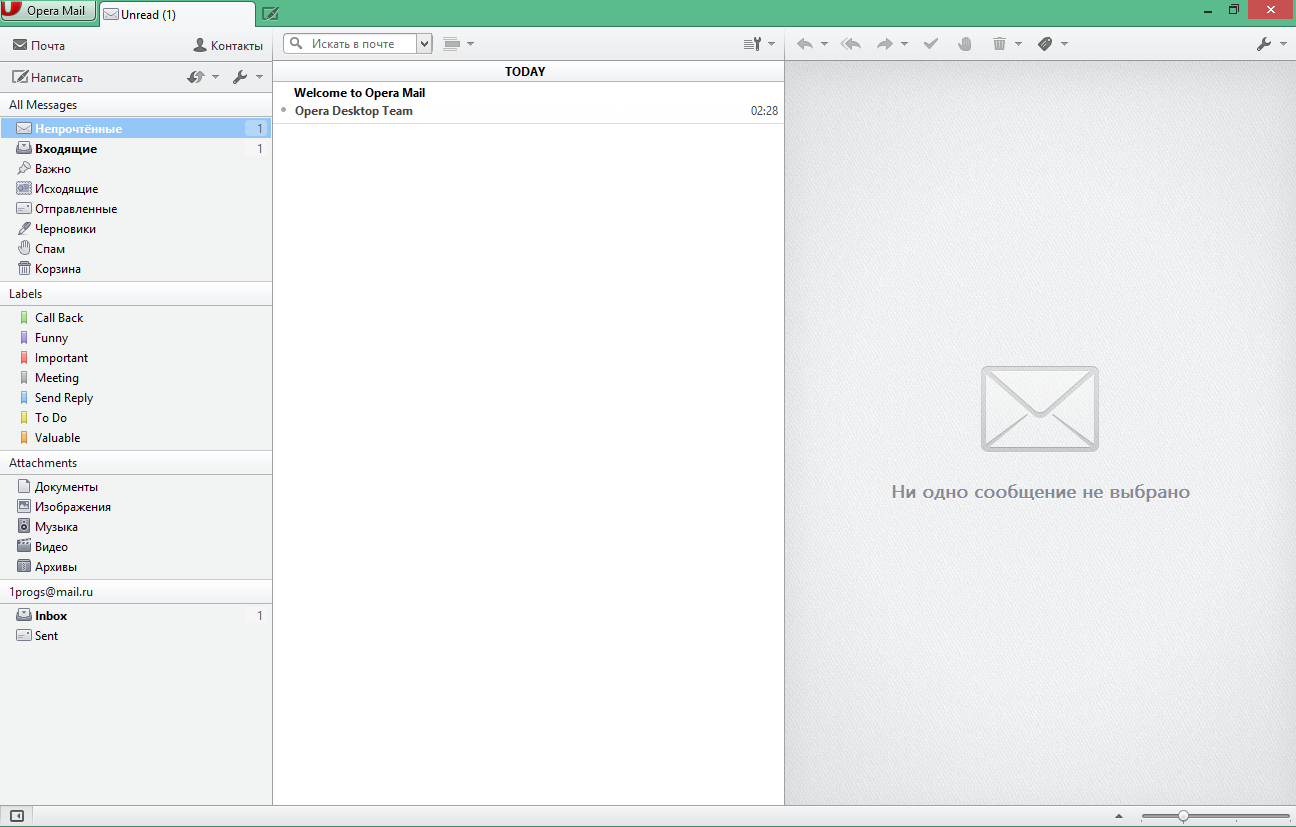The height and width of the screenshot is (827, 1296).
Task: Select Важно folder
Action: coord(136,169)
